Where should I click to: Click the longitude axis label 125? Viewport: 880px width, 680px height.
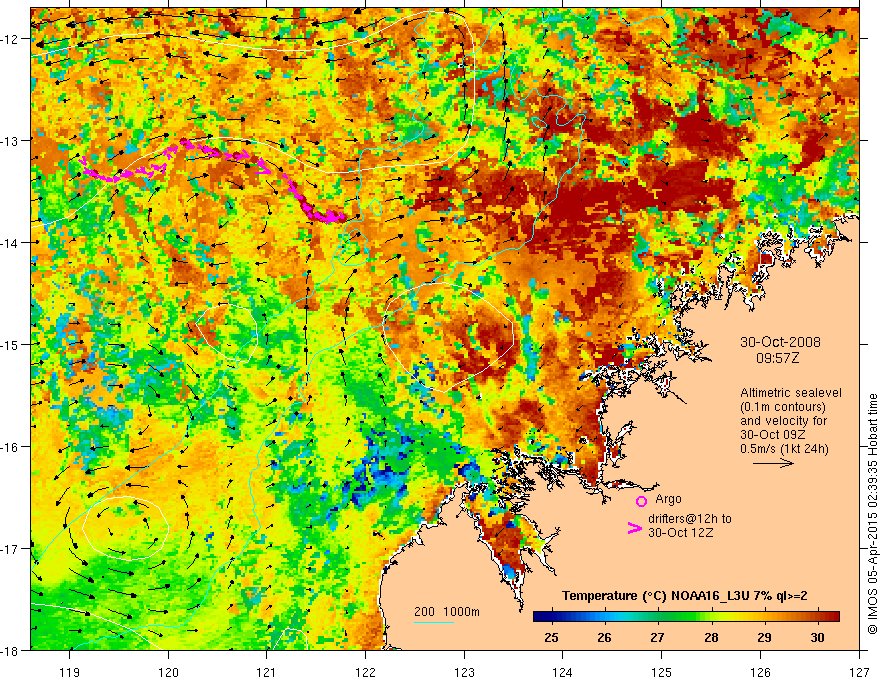[661, 672]
